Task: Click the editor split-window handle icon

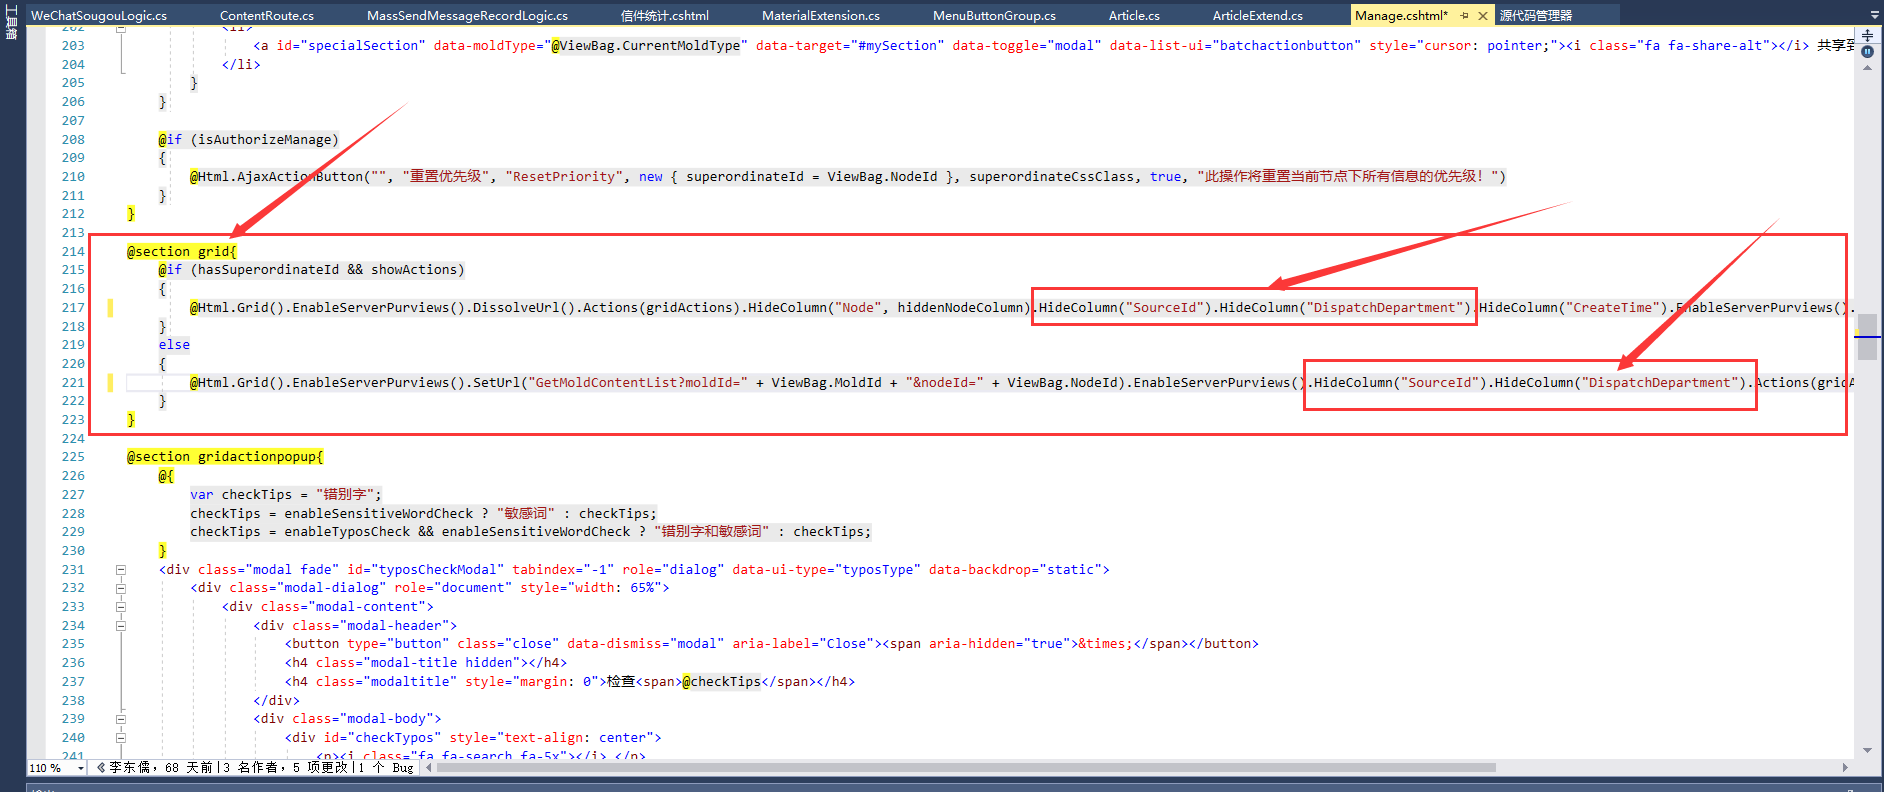Action: (x=1867, y=35)
